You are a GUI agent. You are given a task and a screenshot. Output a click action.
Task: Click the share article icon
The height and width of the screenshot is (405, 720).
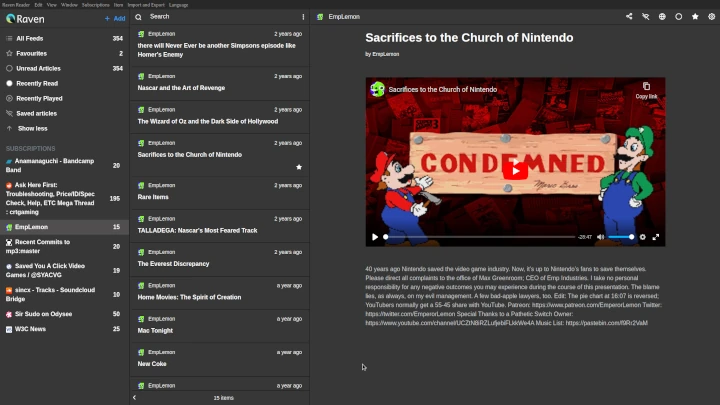[x=629, y=17]
